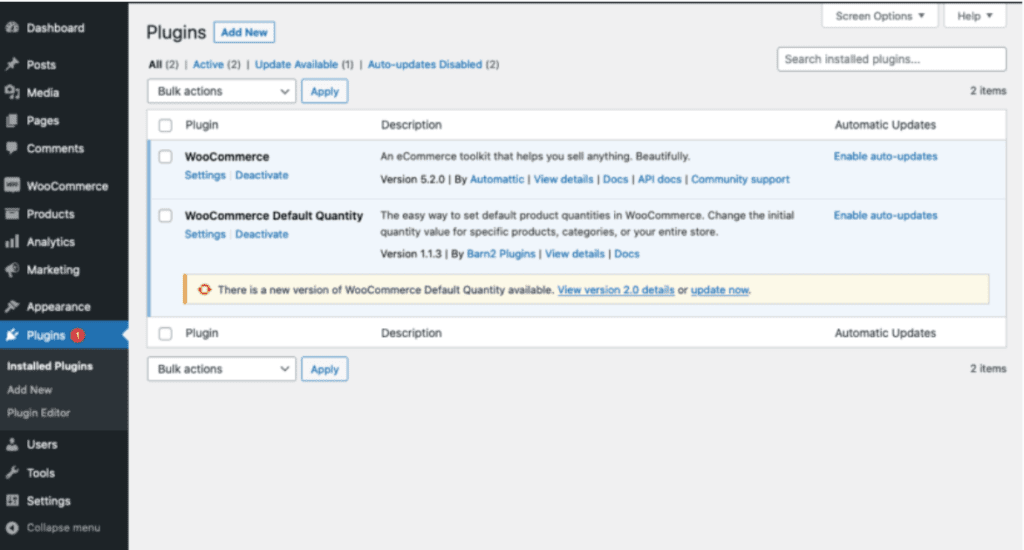
Task: Click the bottom Apply button
Action: pos(325,369)
